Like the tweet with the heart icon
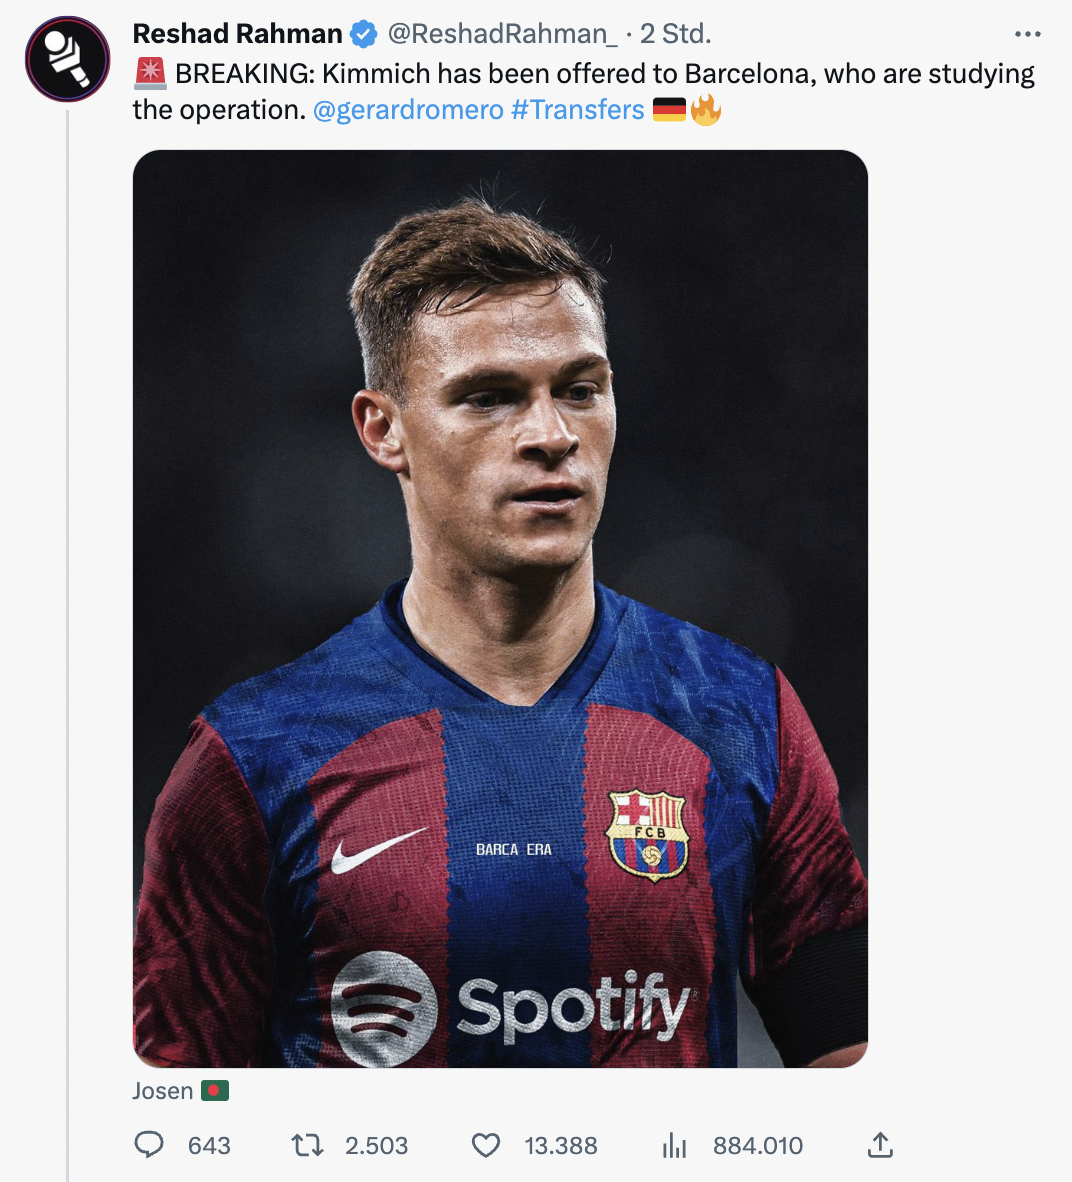This screenshot has height=1182, width=1072. (x=486, y=1145)
